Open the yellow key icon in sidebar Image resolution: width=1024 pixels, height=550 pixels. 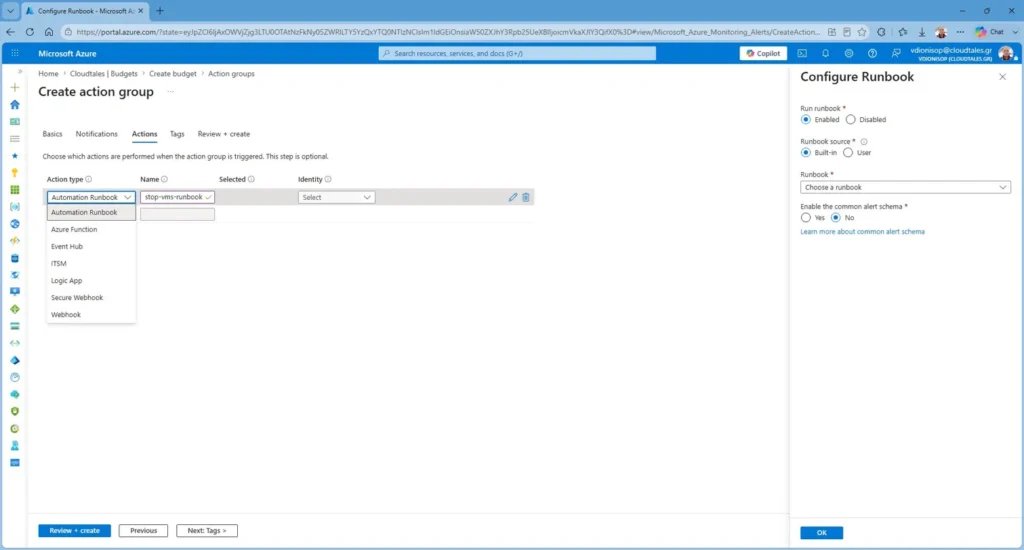coord(15,172)
